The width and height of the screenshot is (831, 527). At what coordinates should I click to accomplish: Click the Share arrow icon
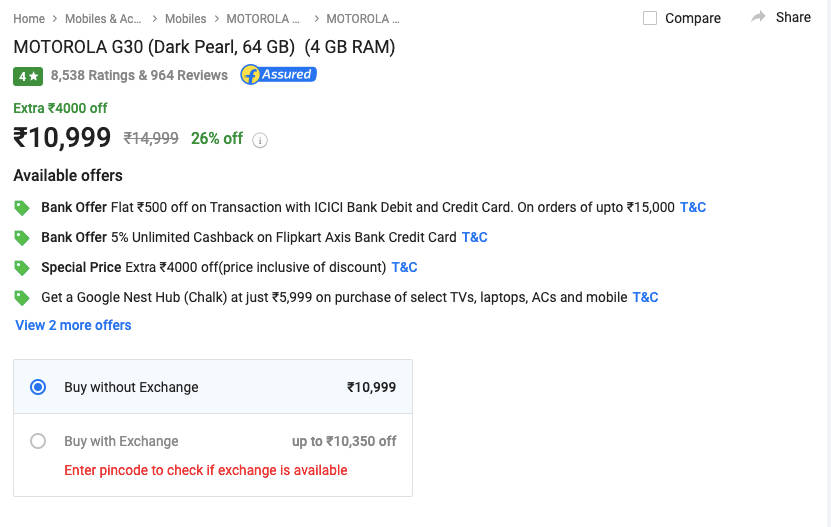[759, 17]
